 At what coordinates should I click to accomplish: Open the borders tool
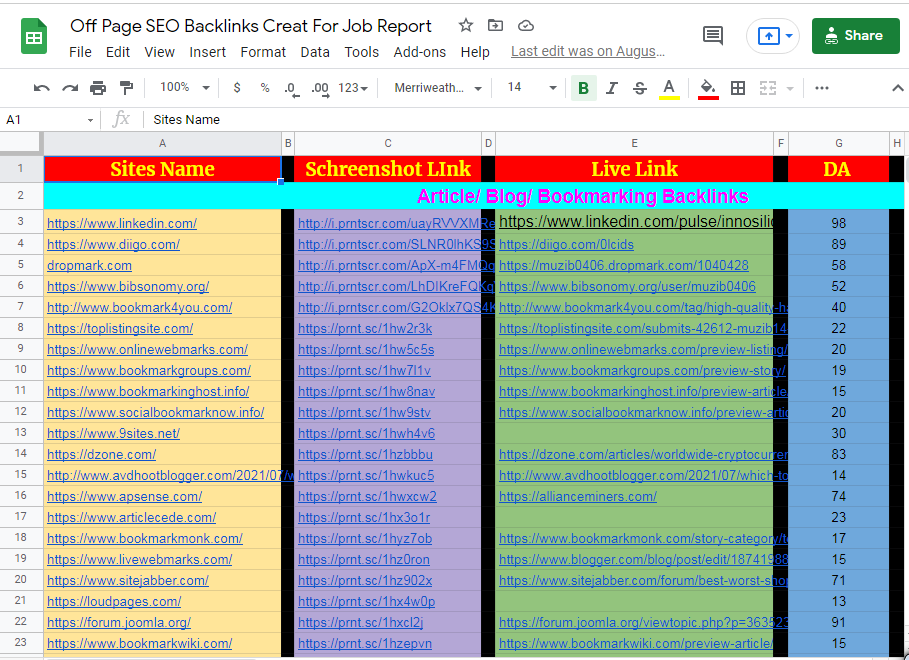coord(737,88)
